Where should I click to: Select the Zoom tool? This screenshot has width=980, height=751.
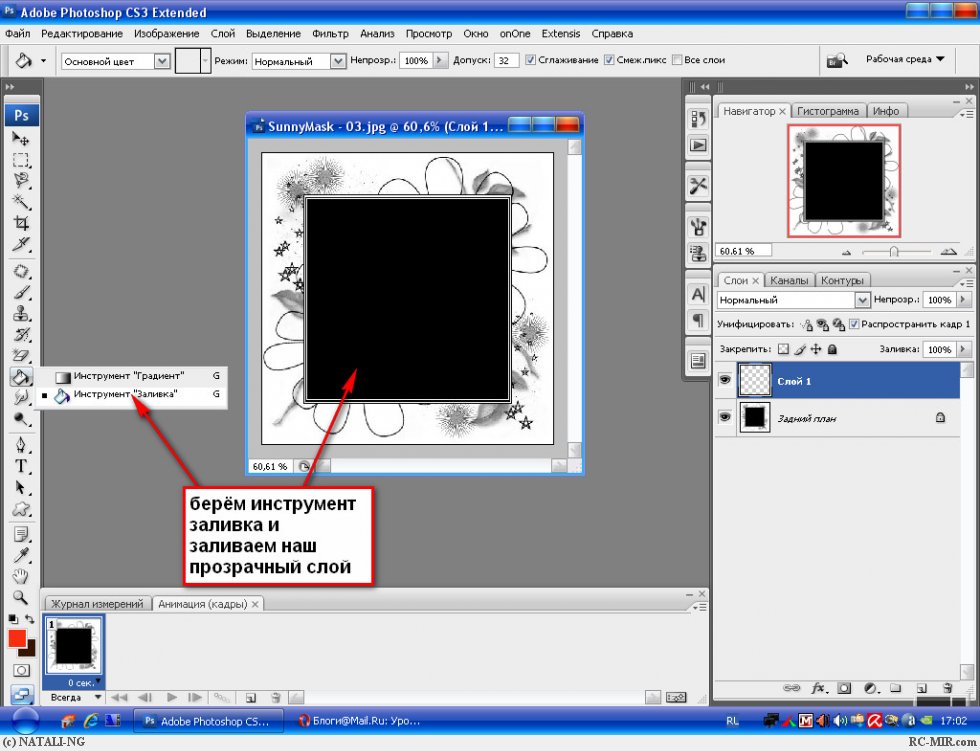tap(21, 597)
